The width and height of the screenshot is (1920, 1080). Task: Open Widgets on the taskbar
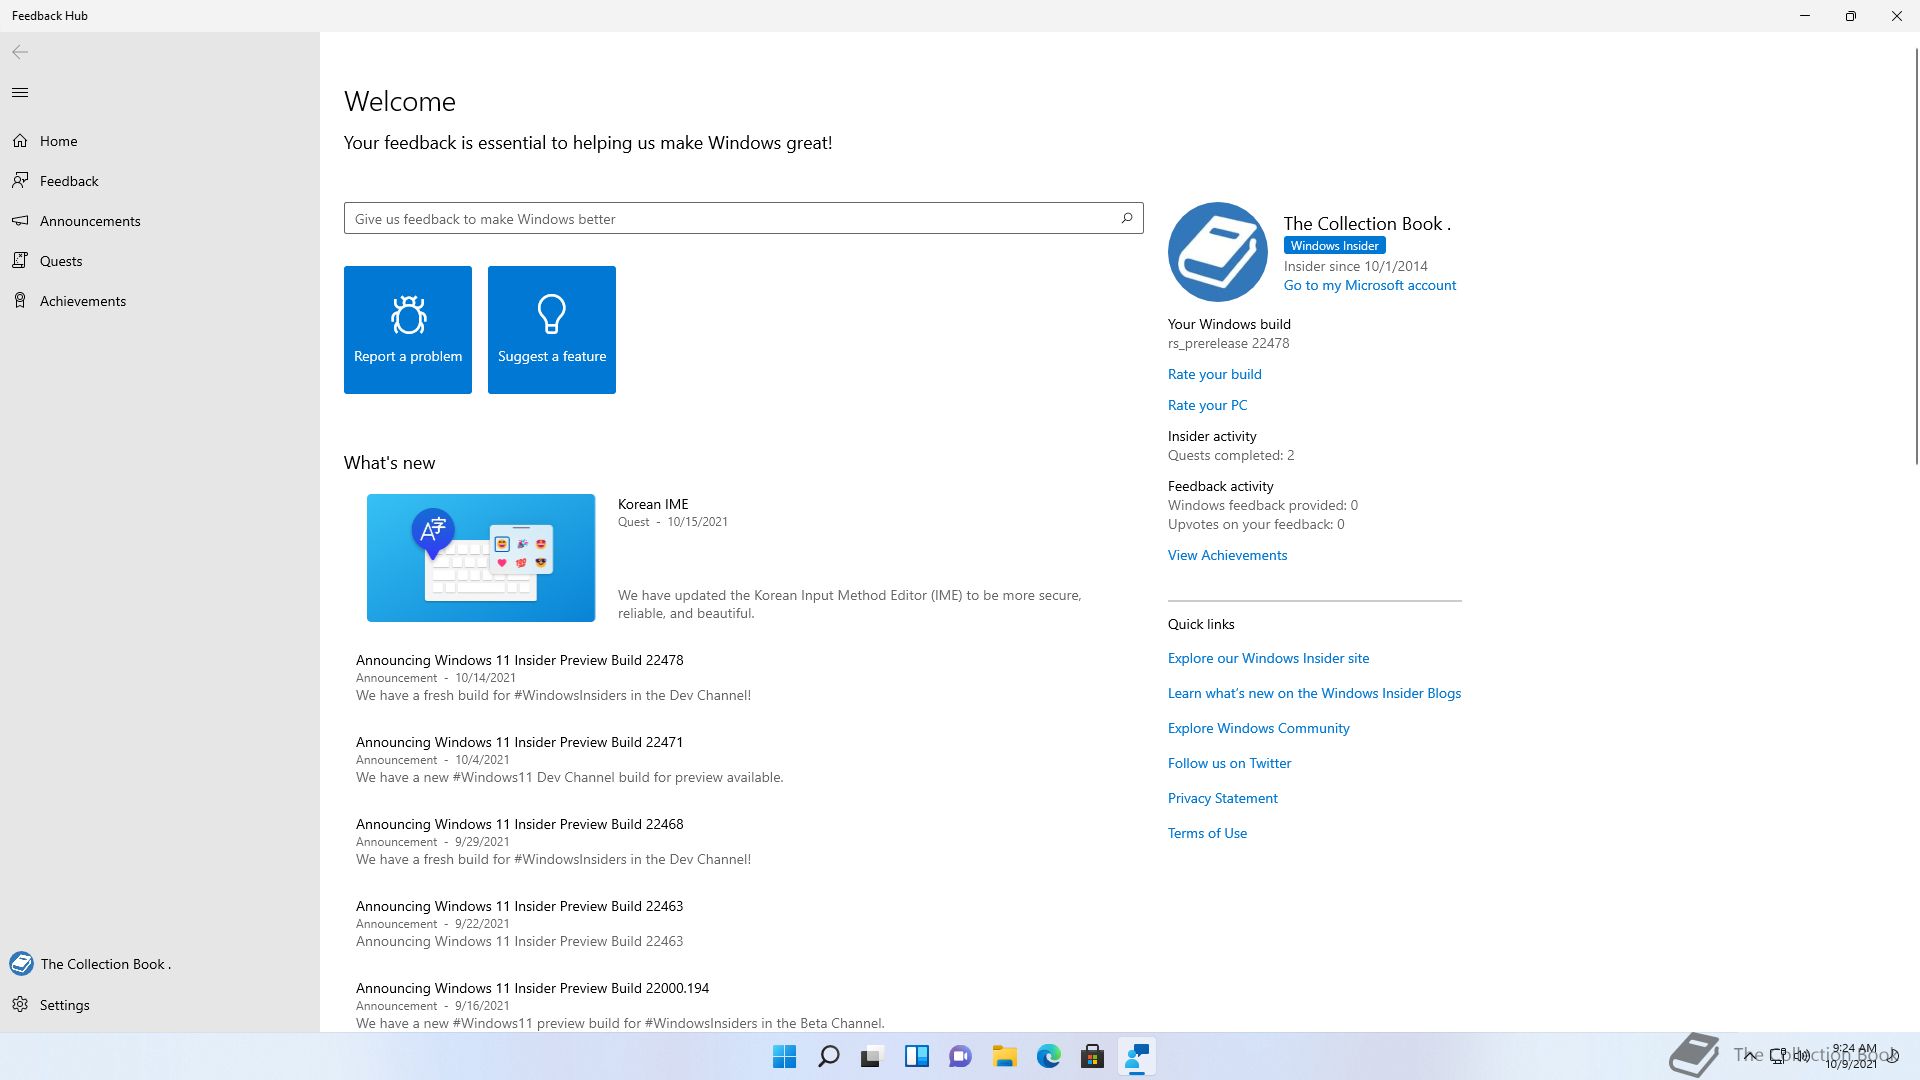(917, 1056)
